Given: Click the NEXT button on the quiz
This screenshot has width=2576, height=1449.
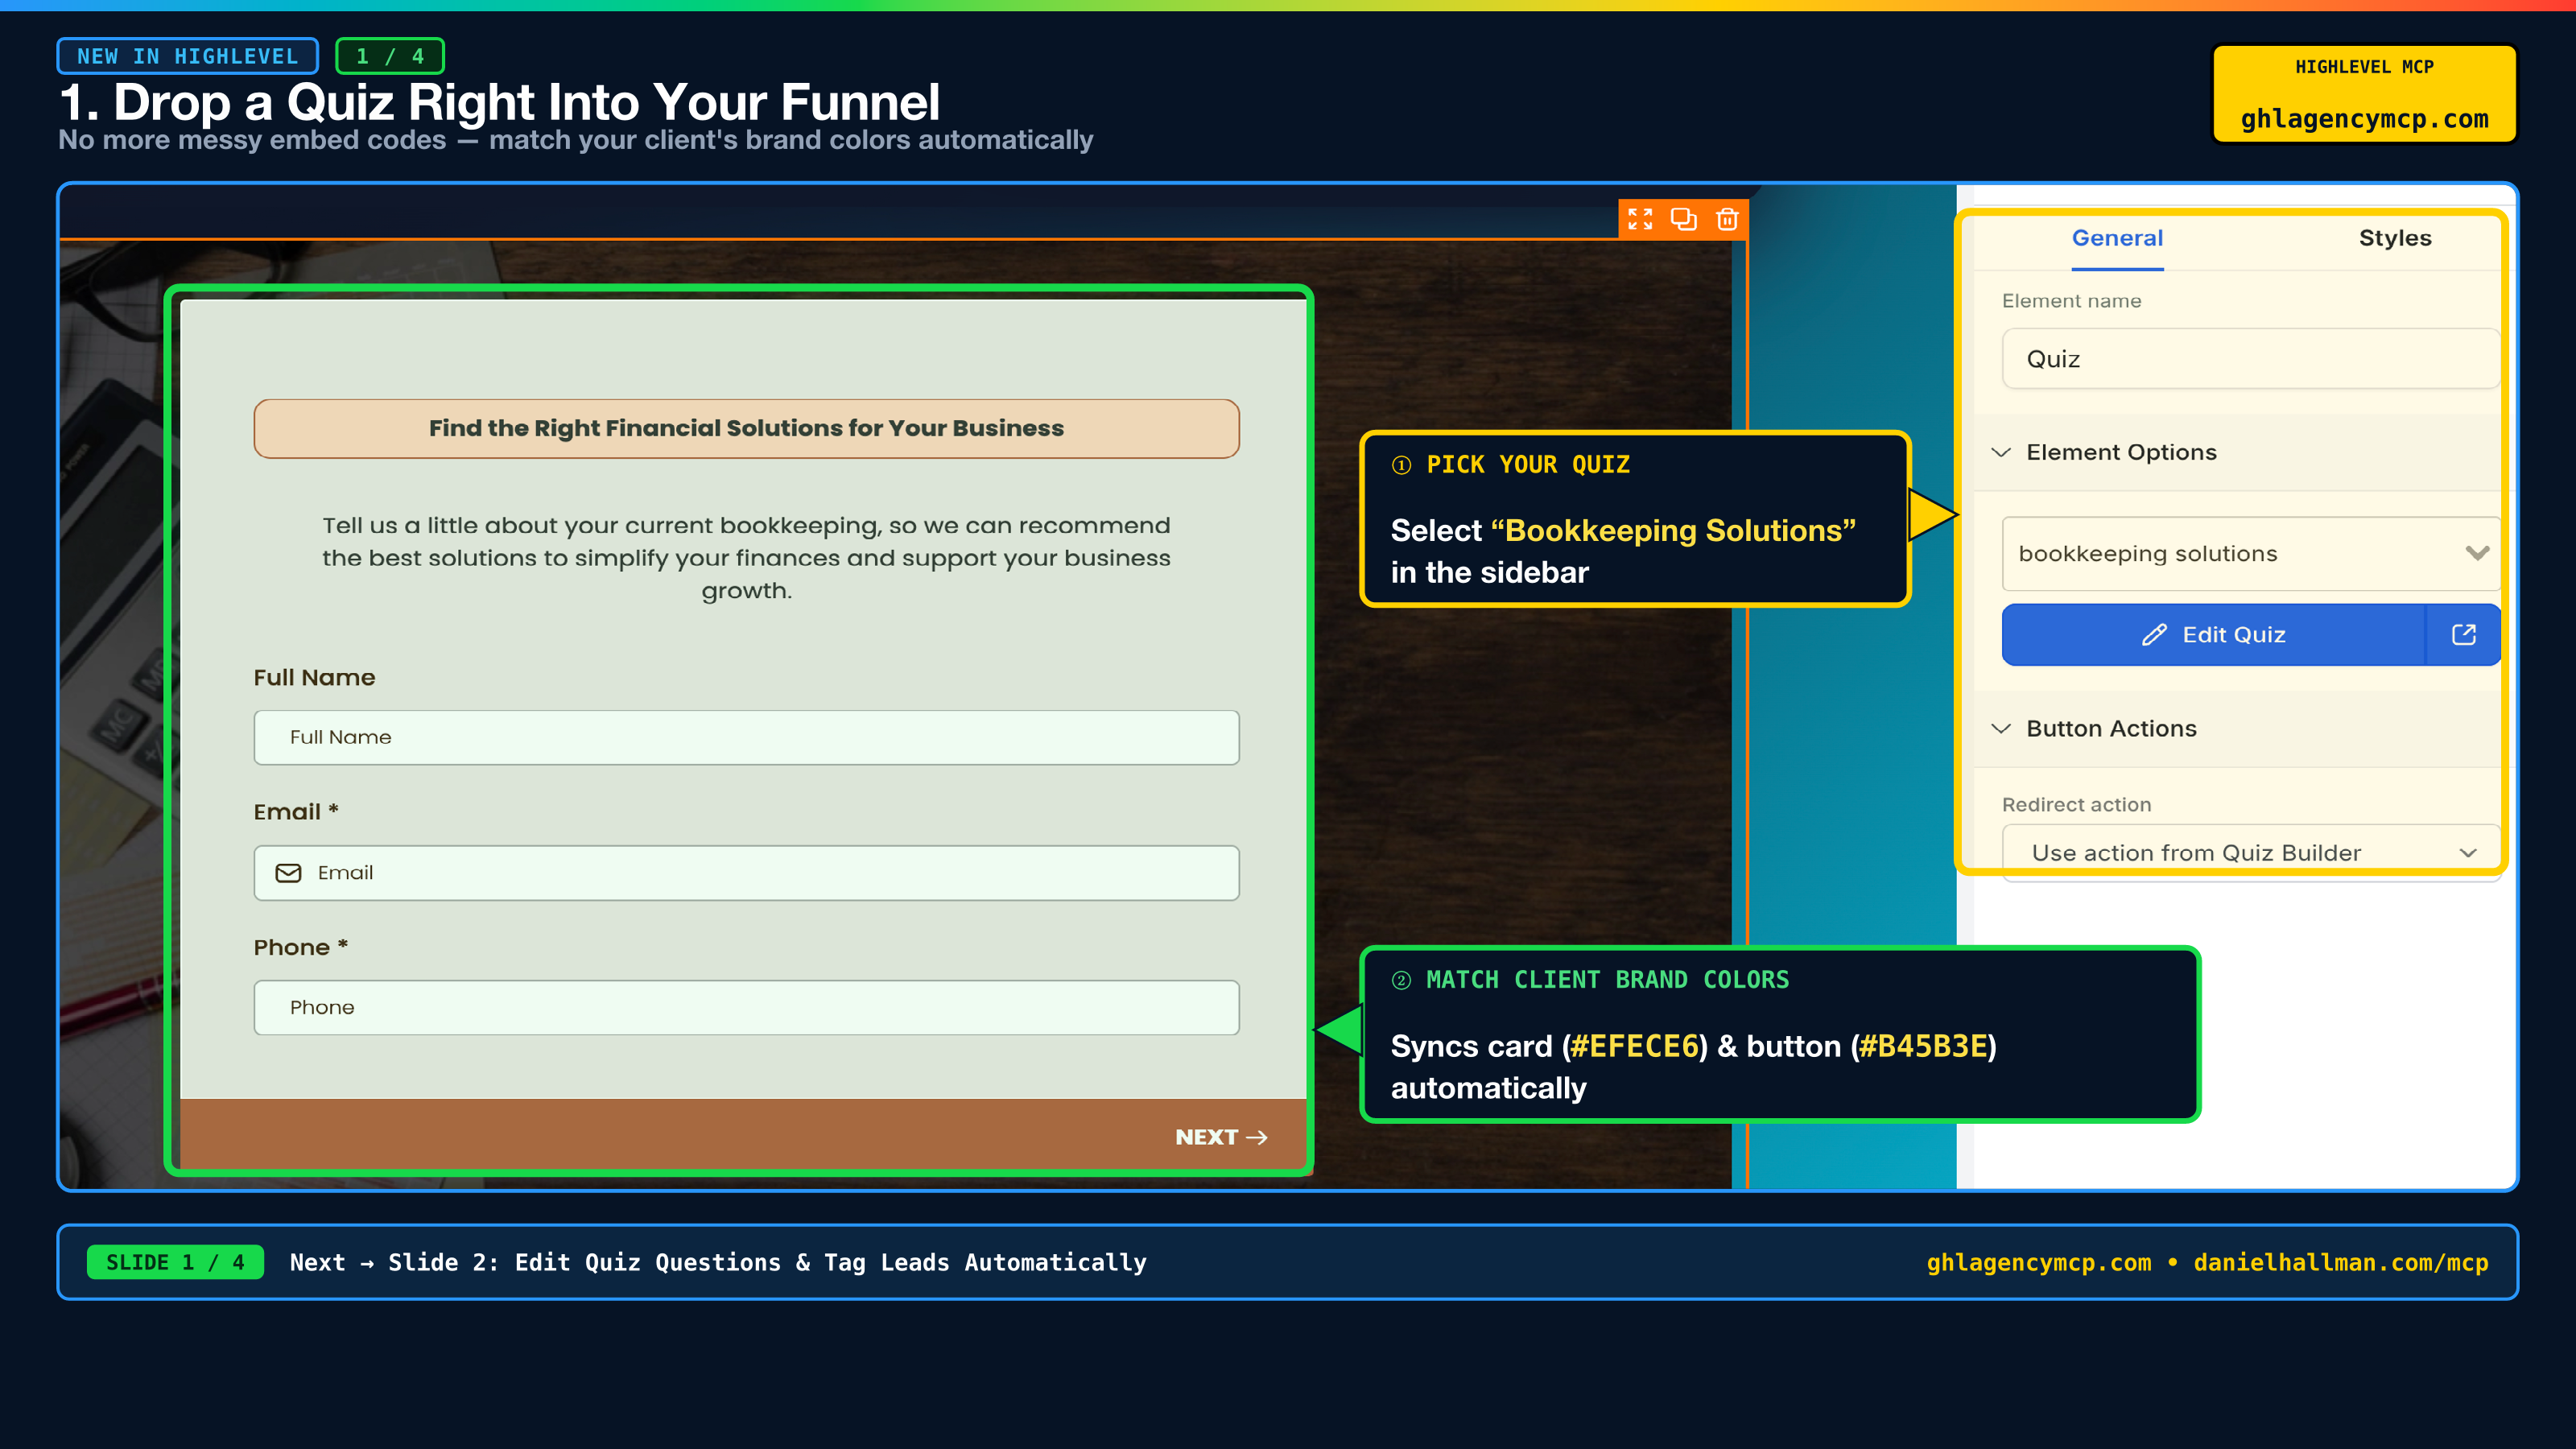Looking at the screenshot, I should click(1221, 1137).
